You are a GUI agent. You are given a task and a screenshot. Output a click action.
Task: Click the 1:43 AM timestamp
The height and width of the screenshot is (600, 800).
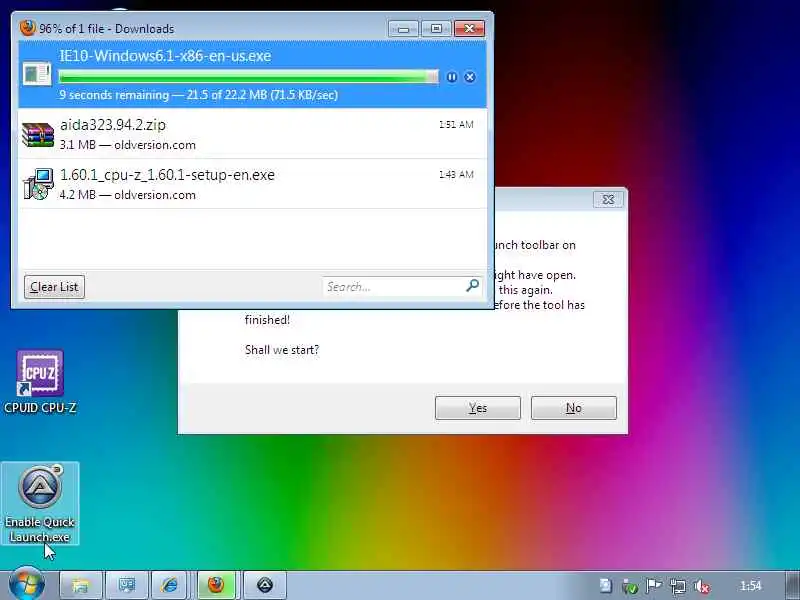456,174
